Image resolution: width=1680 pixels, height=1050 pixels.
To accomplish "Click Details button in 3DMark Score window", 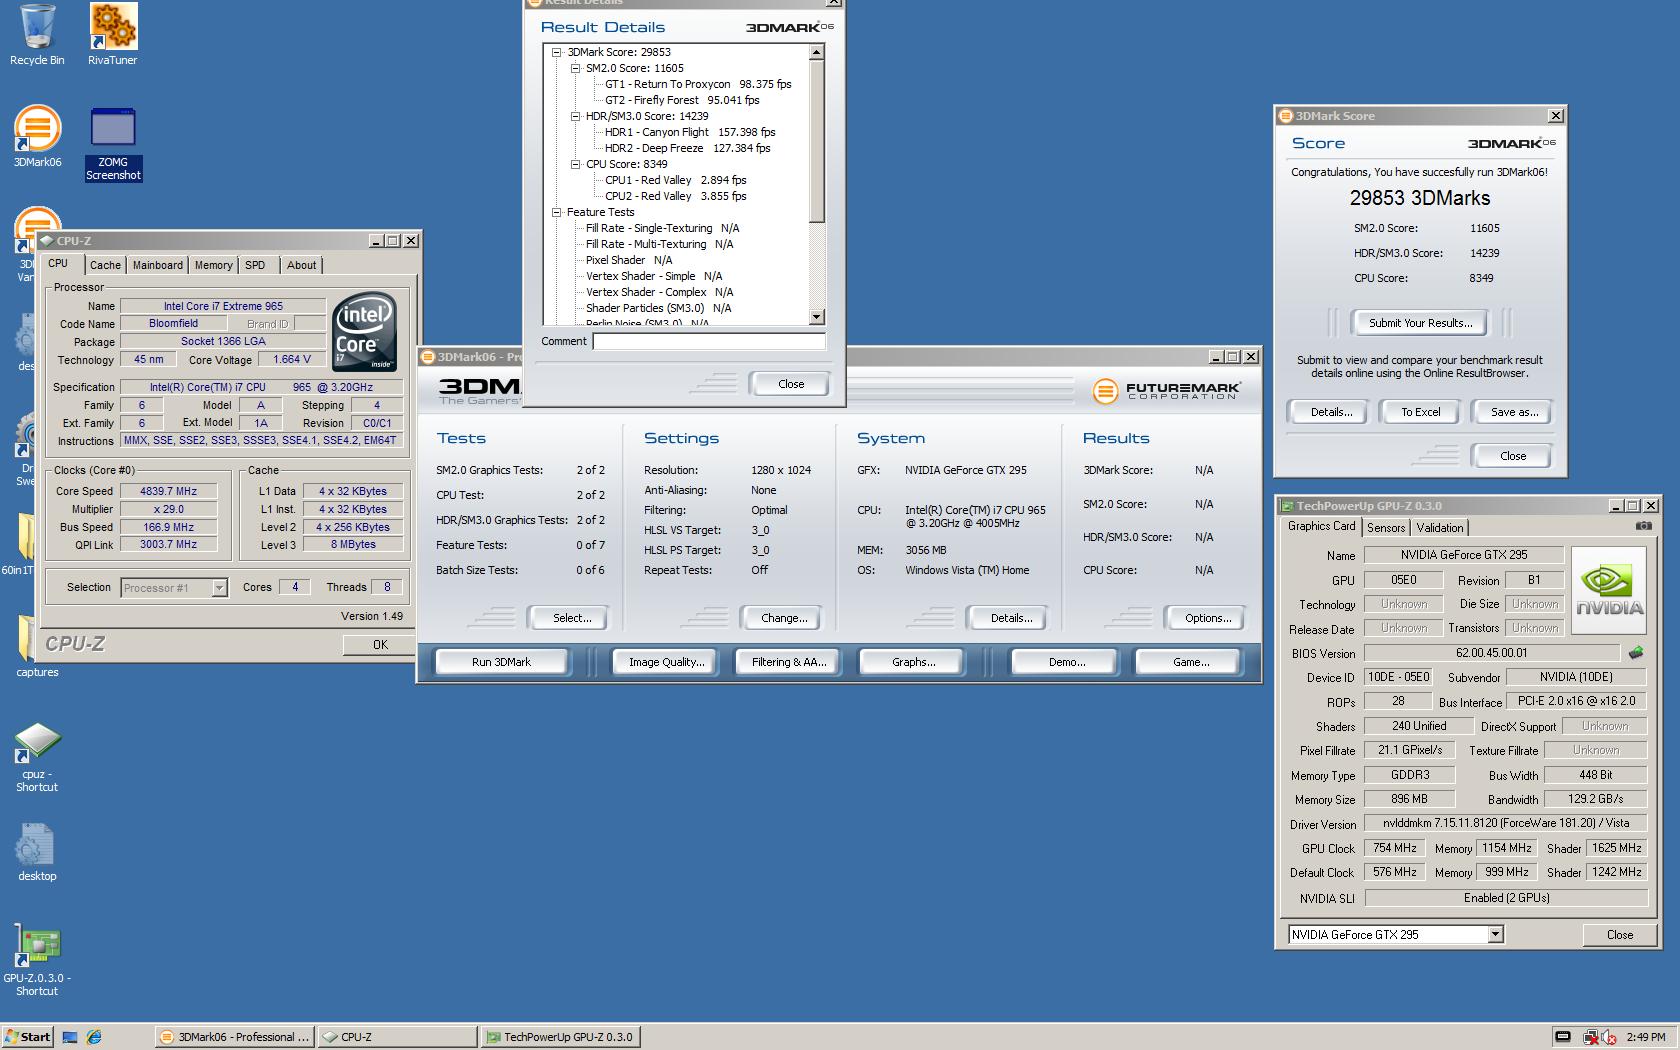I will [x=1331, y=412].
